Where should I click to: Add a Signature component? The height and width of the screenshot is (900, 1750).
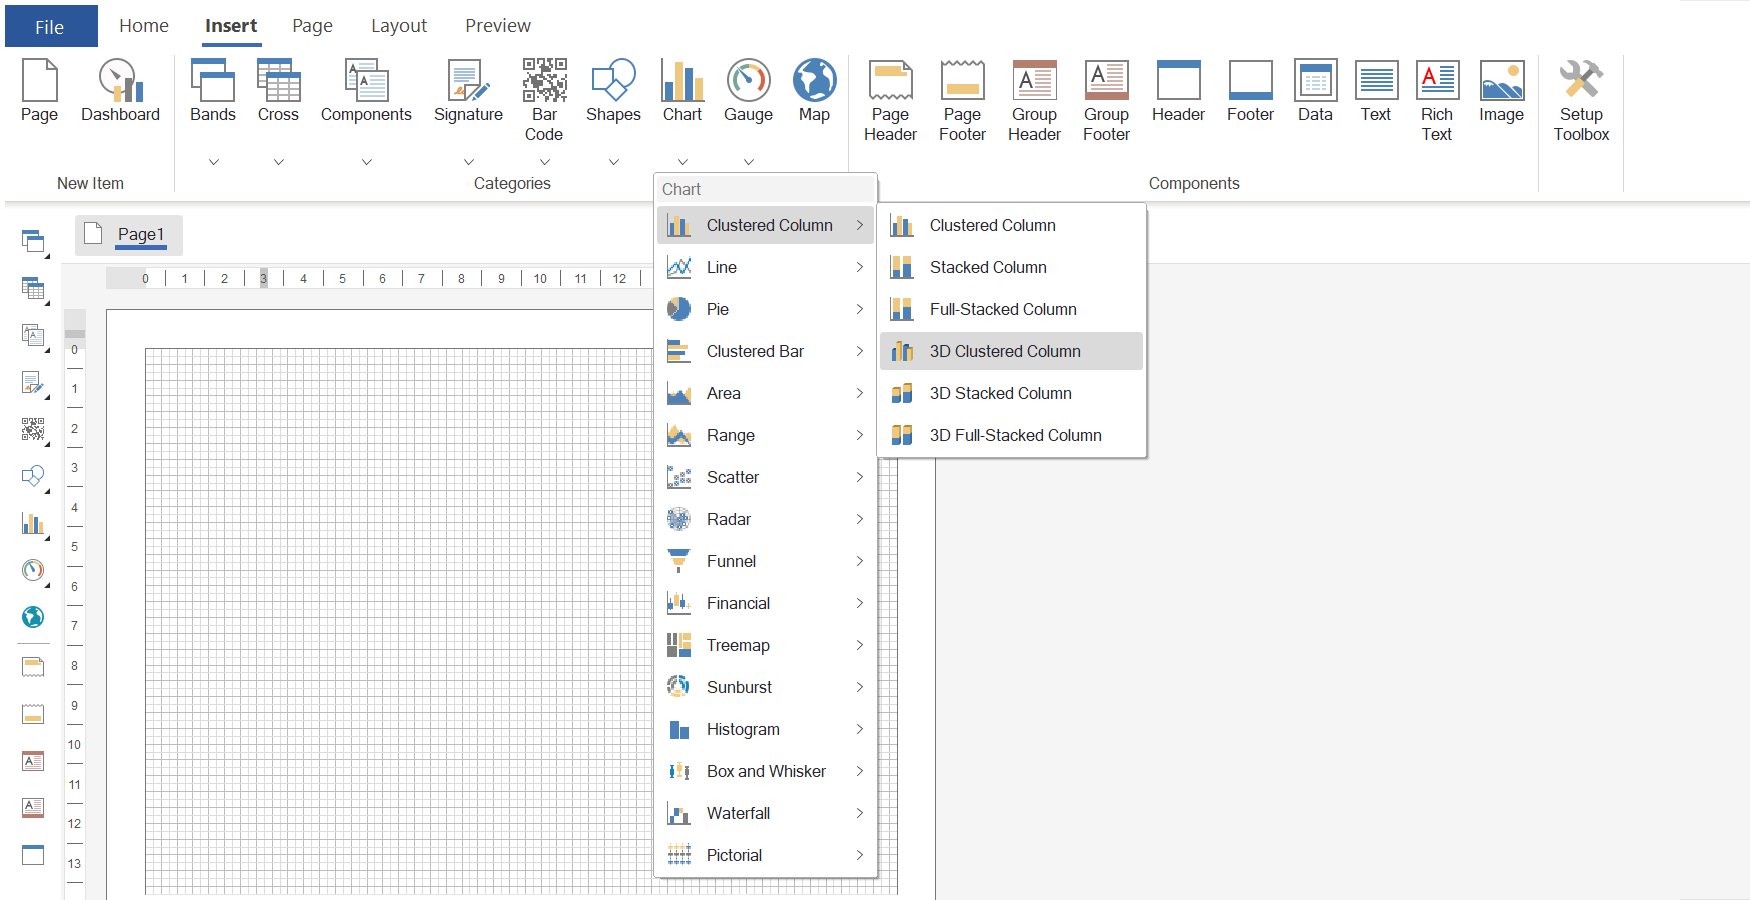click(467, 90)
